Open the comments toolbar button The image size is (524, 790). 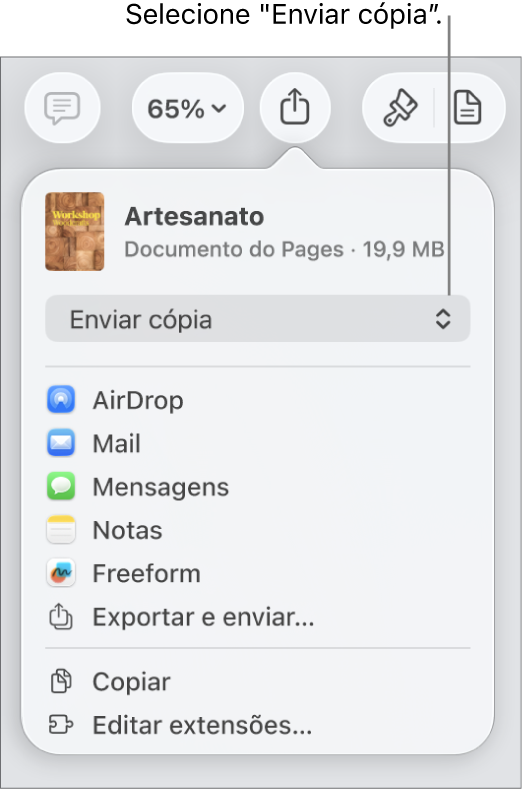(x=62, y=108)
